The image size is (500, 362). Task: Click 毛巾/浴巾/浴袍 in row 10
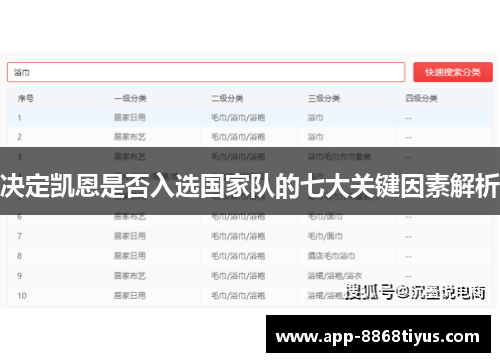click(x=238, y=295)
